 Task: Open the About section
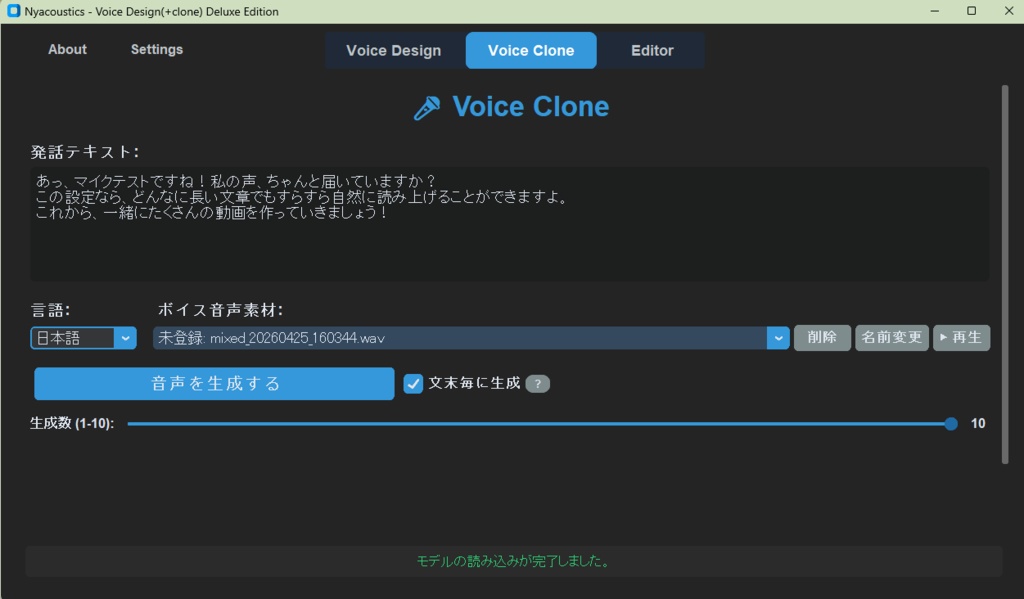[x=66, y=49]
